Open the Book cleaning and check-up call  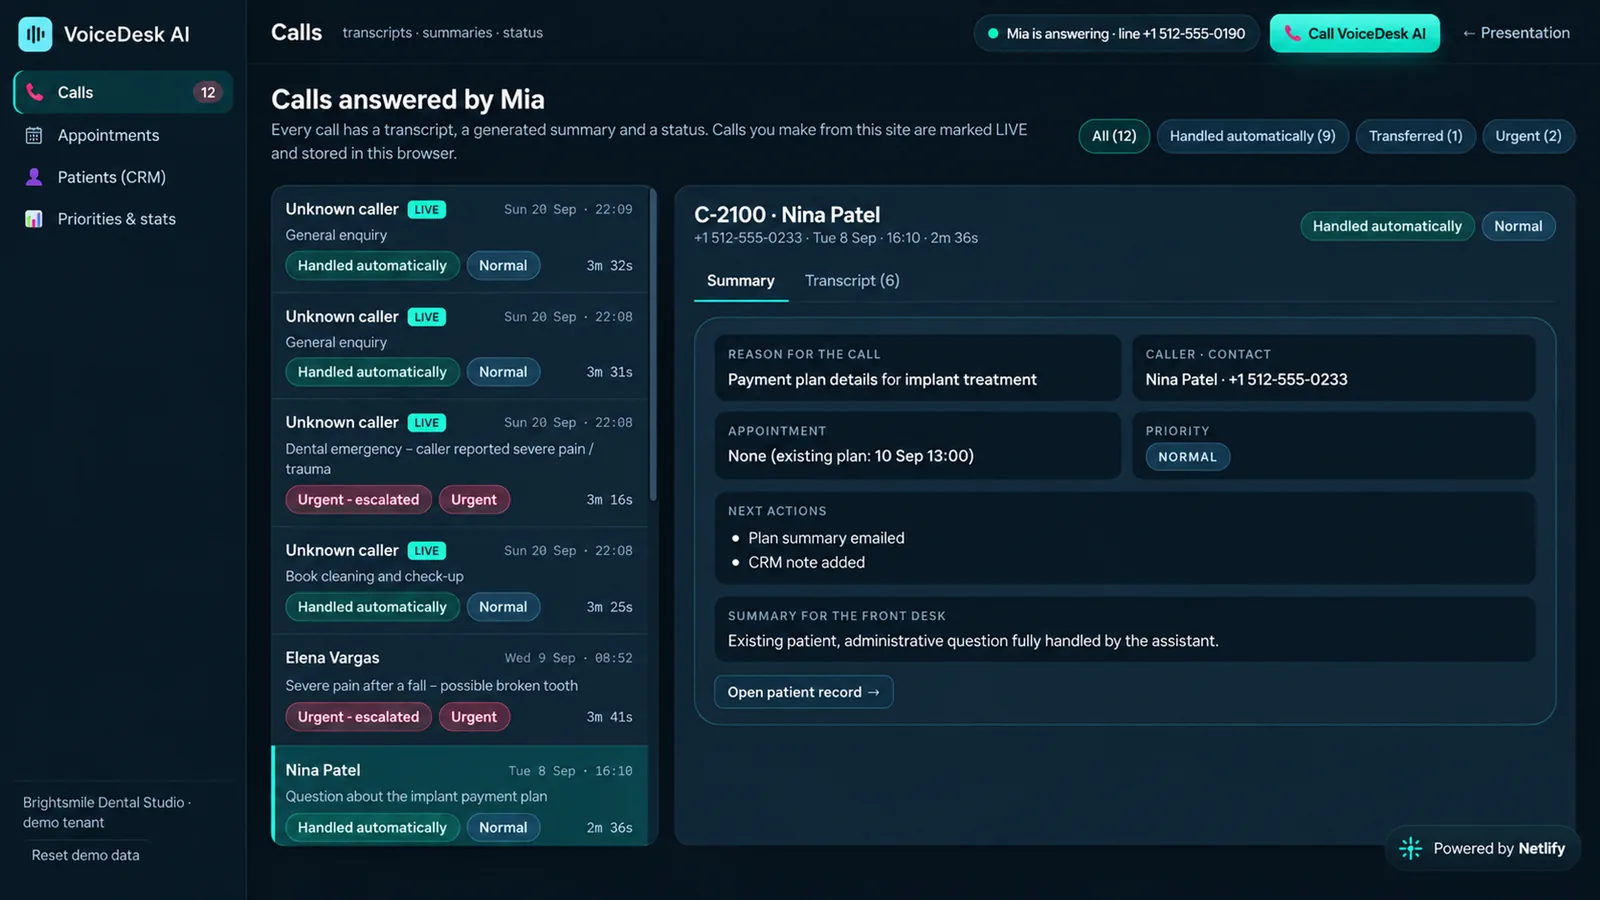tap(460, 581)
